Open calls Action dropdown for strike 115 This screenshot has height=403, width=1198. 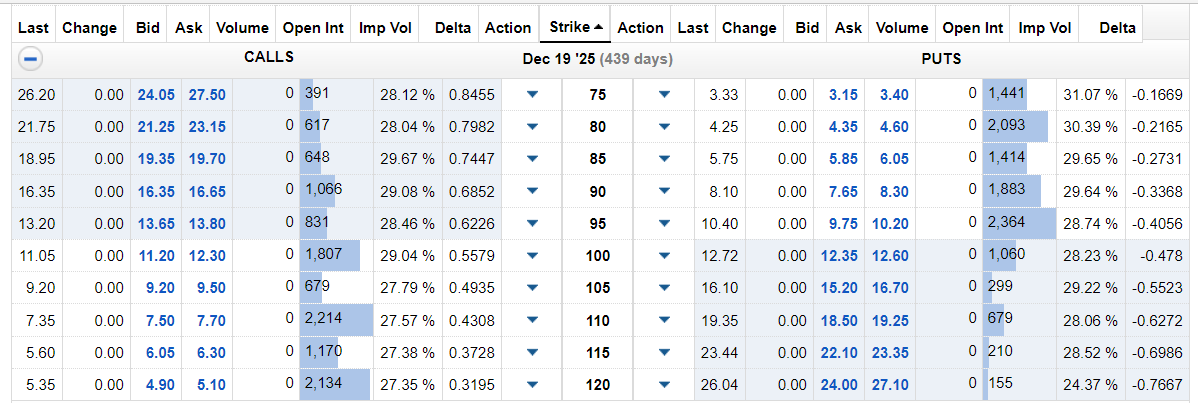533,353
